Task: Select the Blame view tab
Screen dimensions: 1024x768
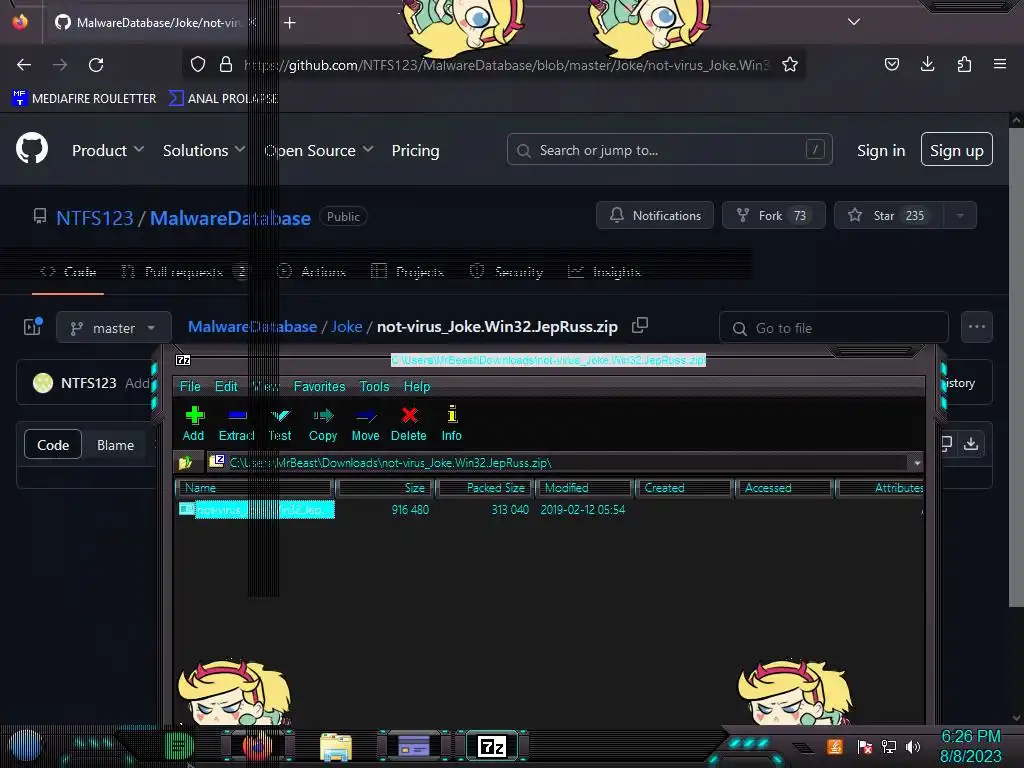Action: 116,445
